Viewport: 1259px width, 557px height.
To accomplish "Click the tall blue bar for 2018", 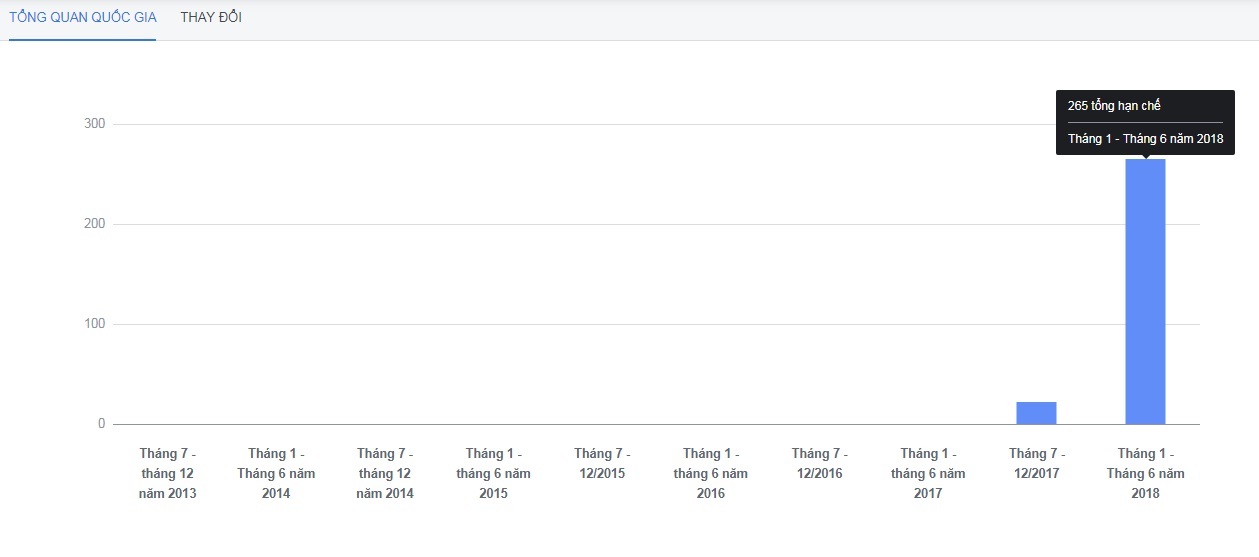I will (x=1145, y=291).
